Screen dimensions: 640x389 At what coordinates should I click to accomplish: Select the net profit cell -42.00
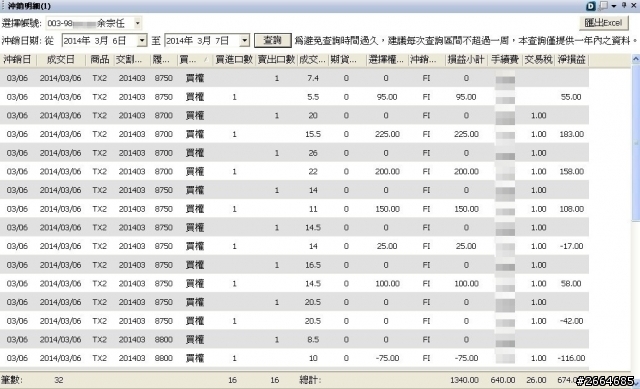coord(571,321)
